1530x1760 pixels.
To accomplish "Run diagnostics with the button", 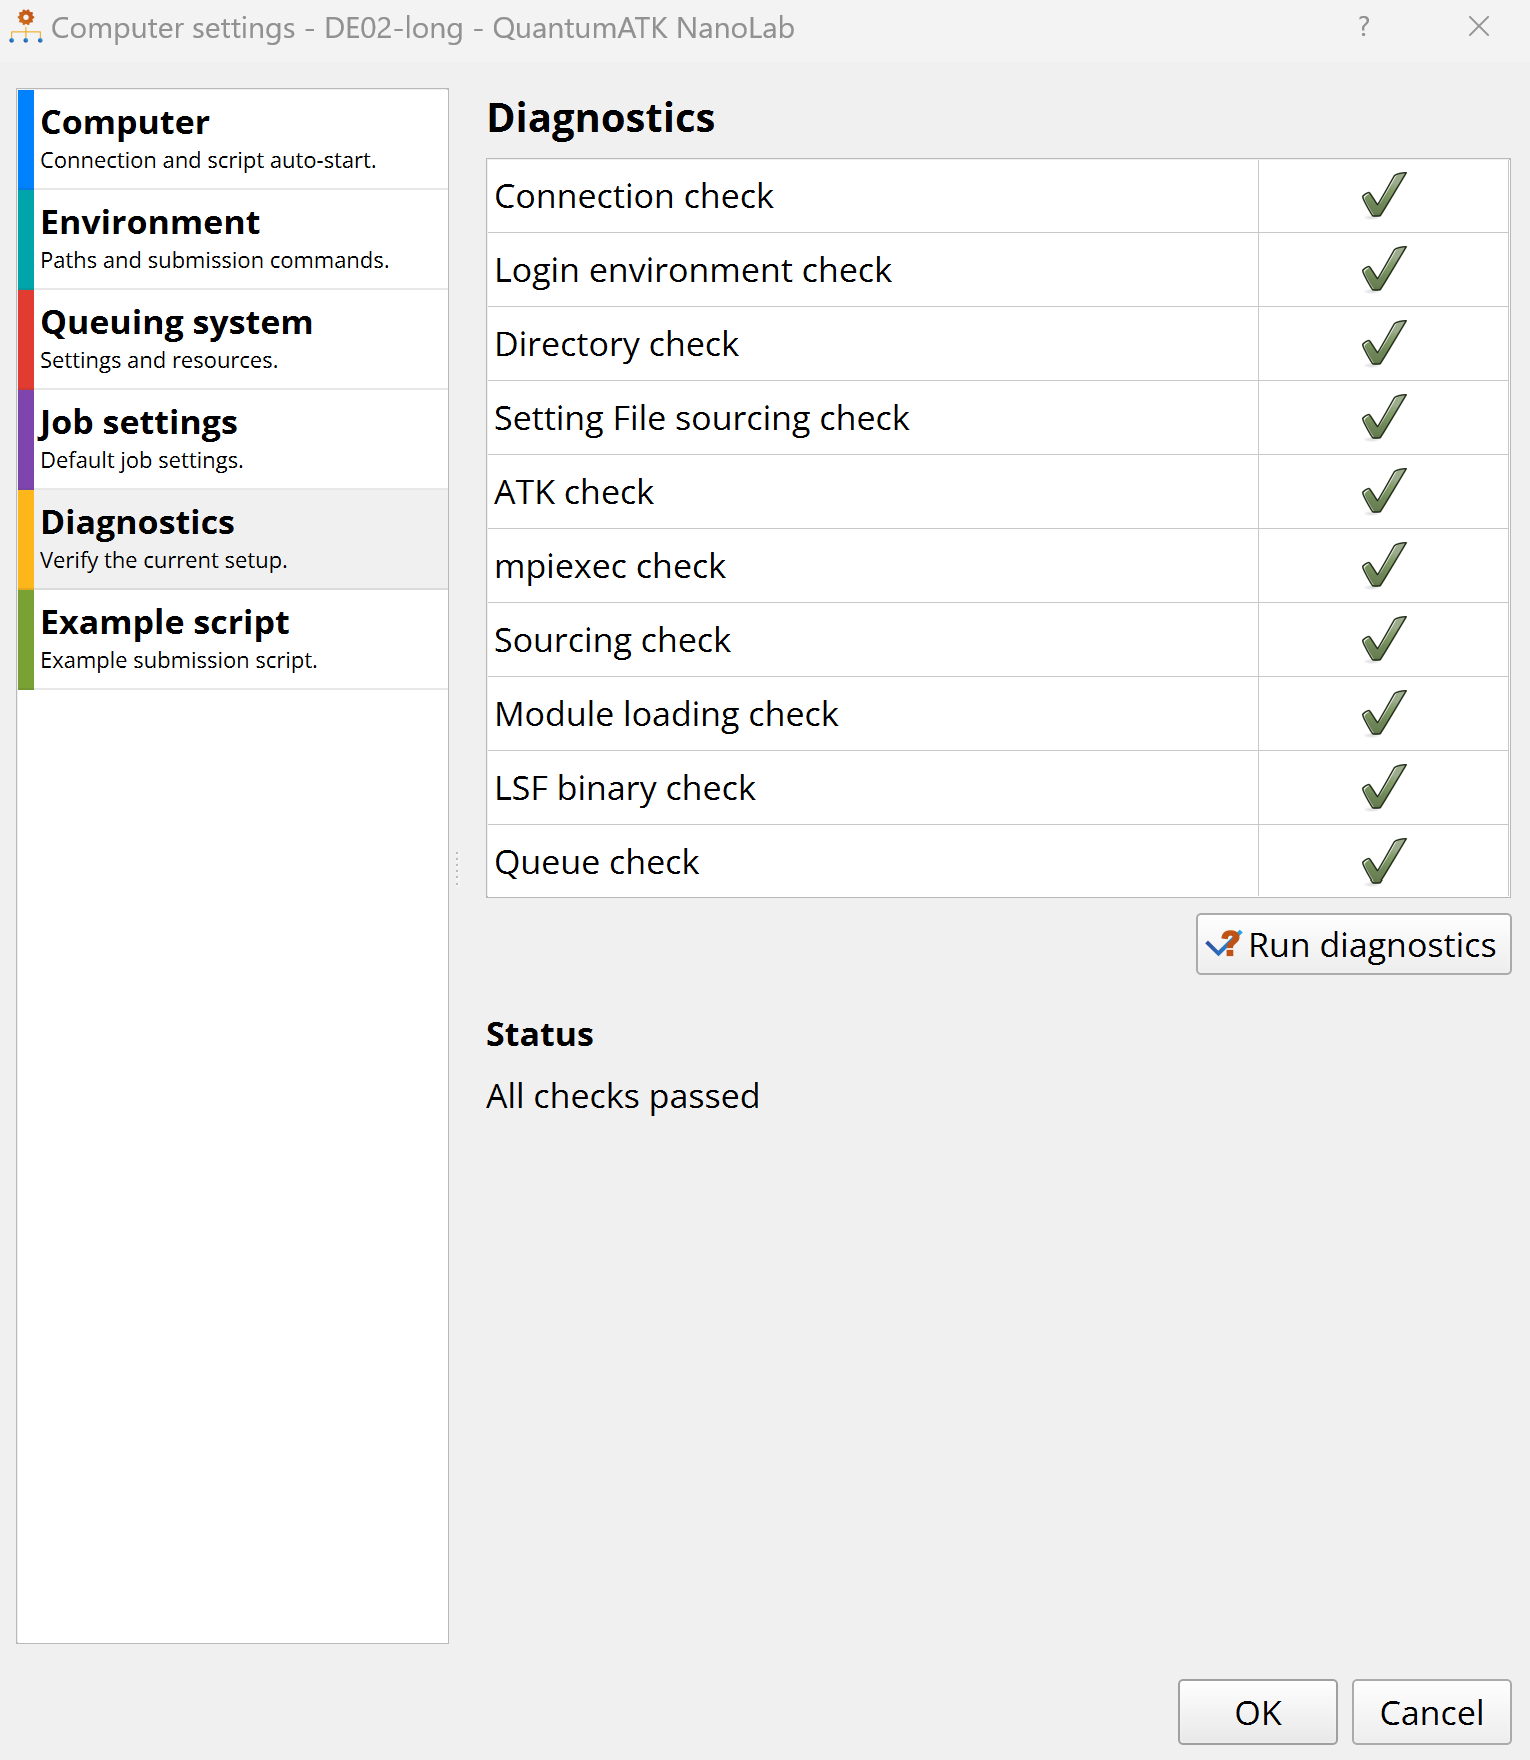I will click(1353, 944).
